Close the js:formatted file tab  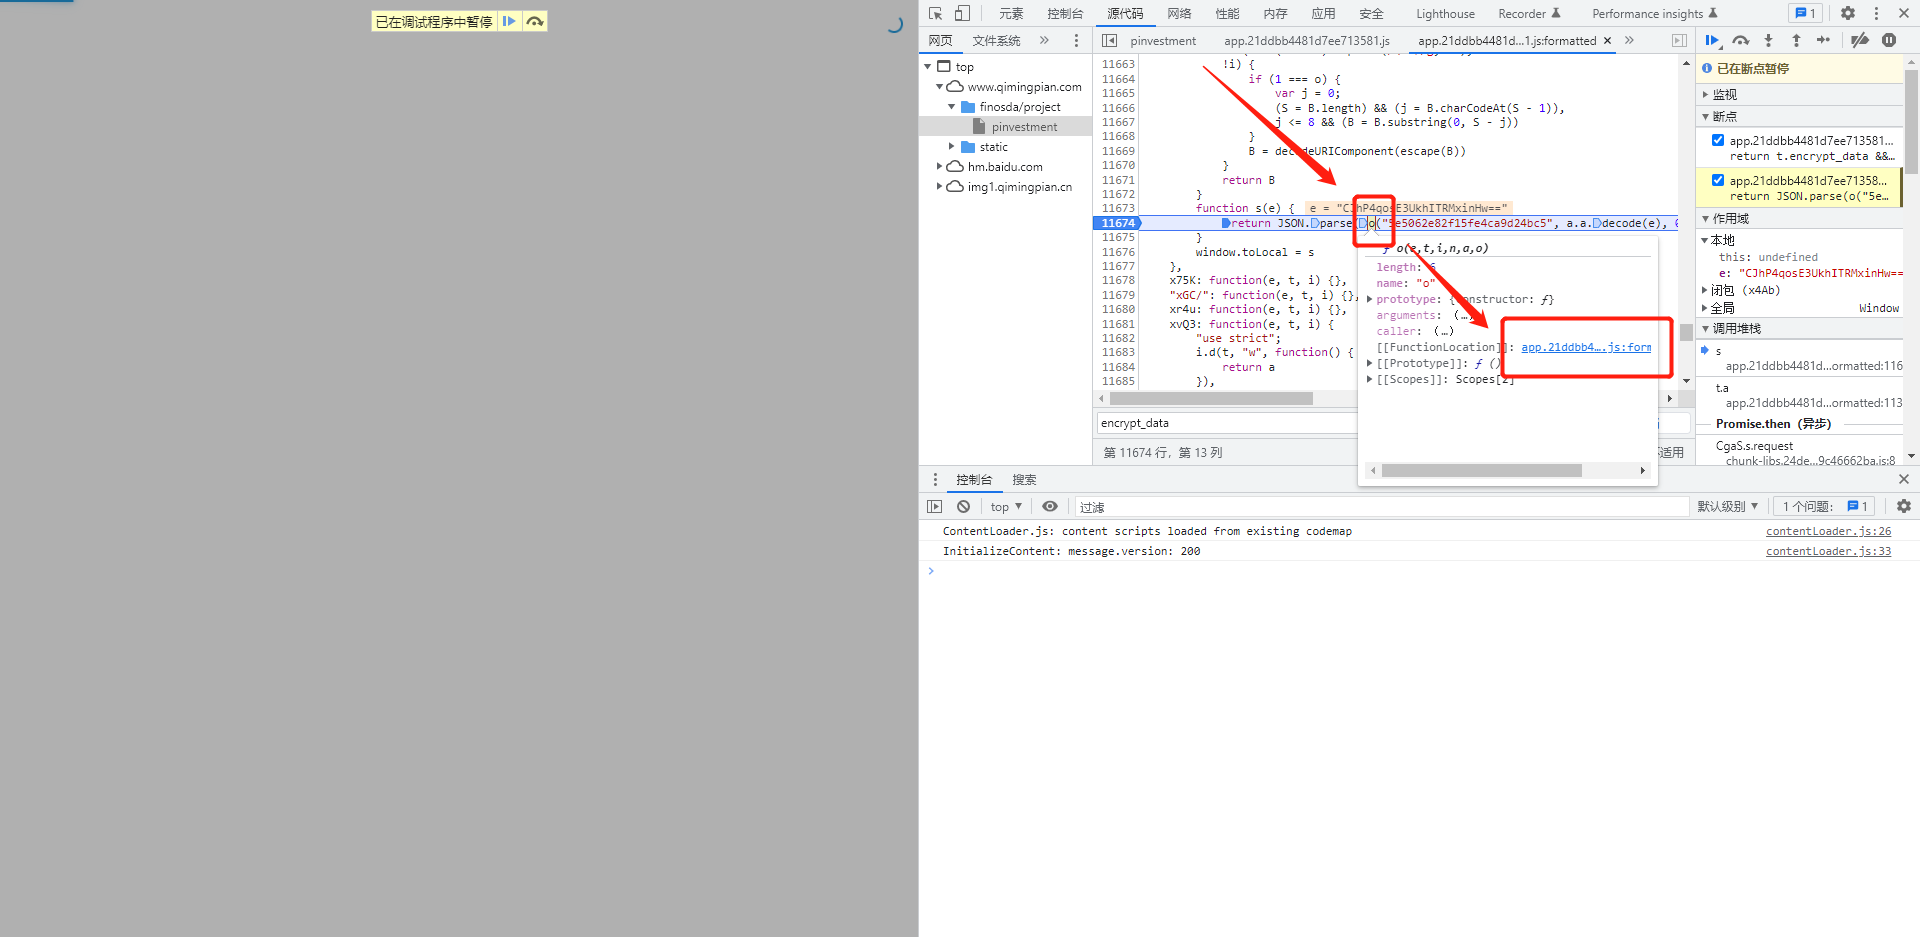1607,41
